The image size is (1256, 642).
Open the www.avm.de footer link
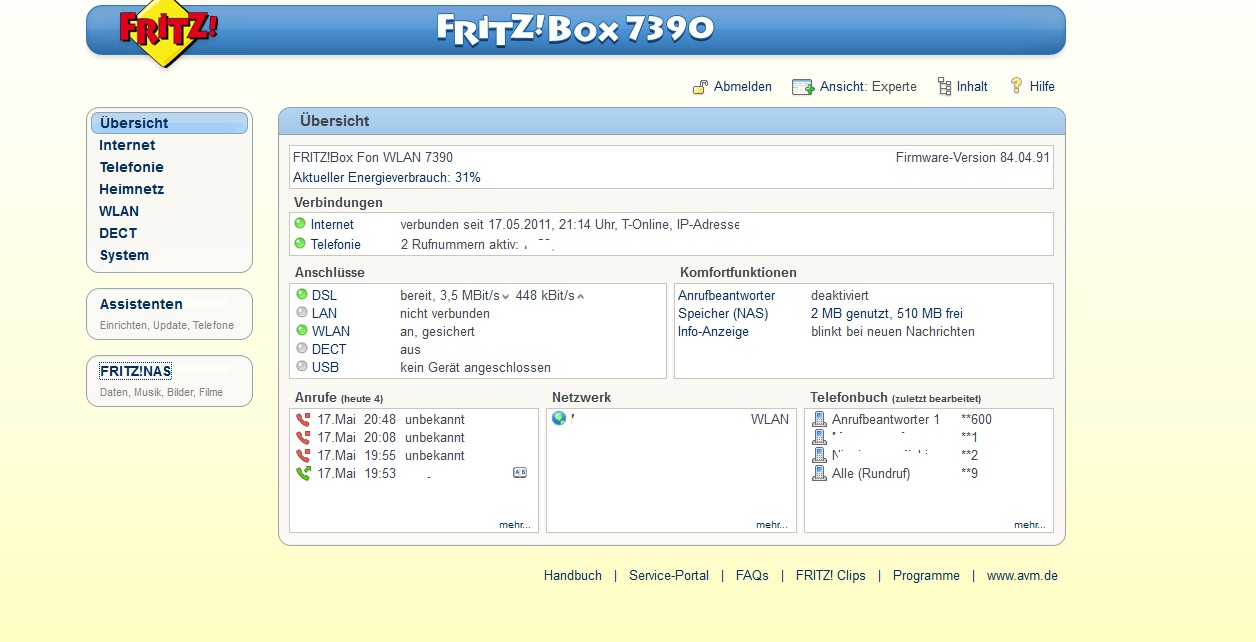point(1022,575)
